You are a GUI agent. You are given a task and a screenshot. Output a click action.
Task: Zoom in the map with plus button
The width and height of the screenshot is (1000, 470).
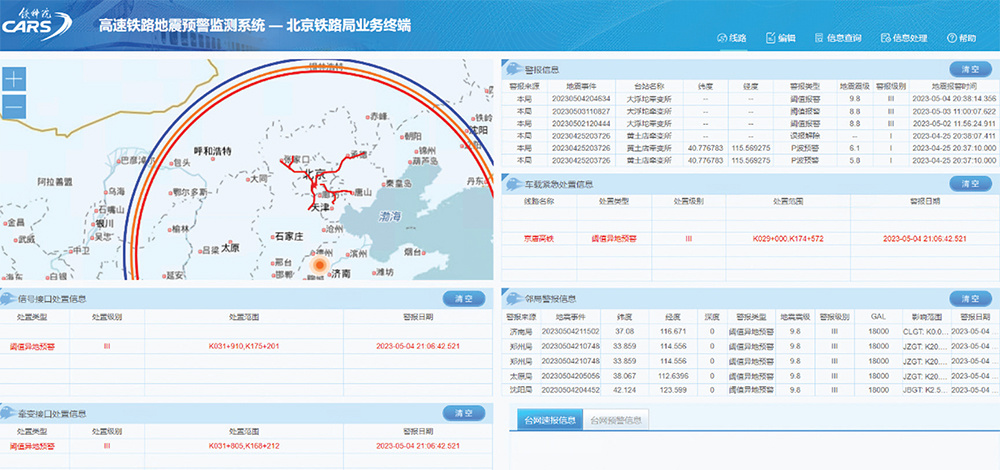click(x=14, y=80)
